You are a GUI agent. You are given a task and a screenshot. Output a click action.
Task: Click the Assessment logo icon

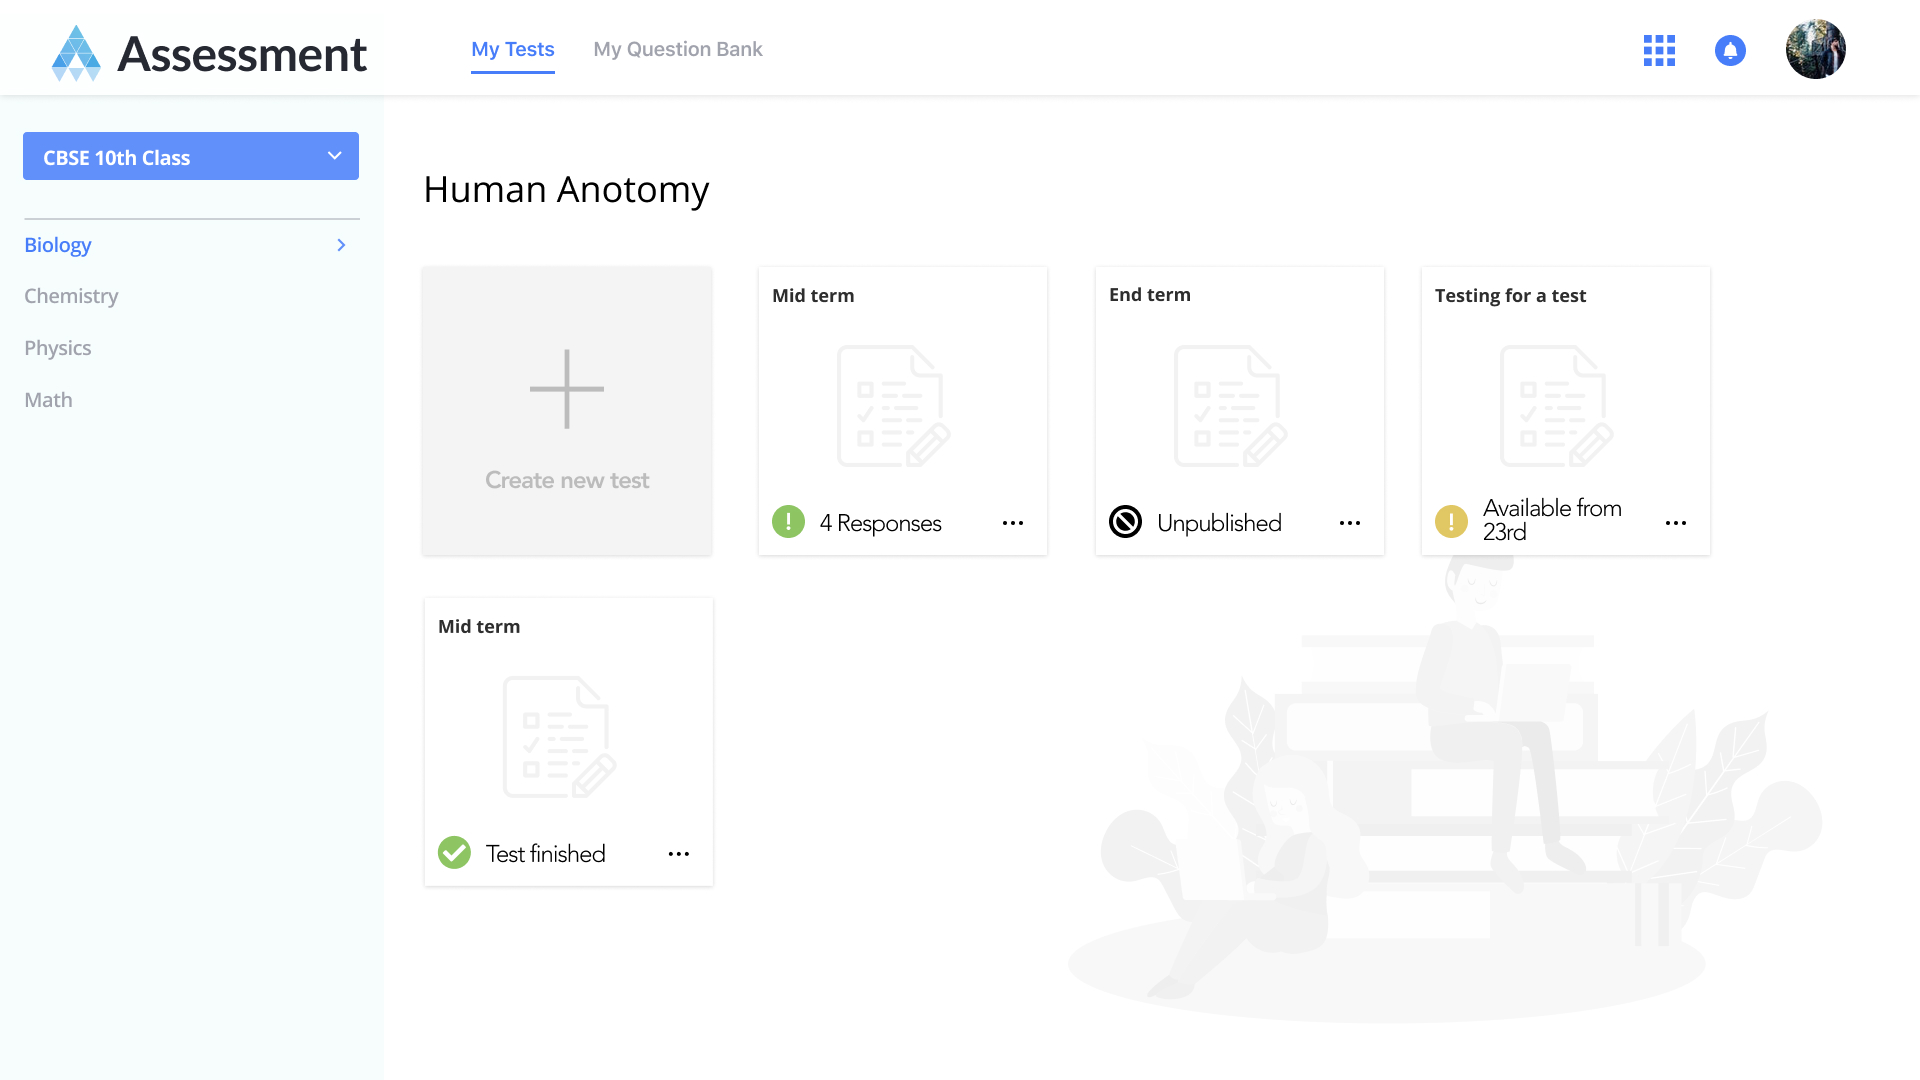point(76,53)
